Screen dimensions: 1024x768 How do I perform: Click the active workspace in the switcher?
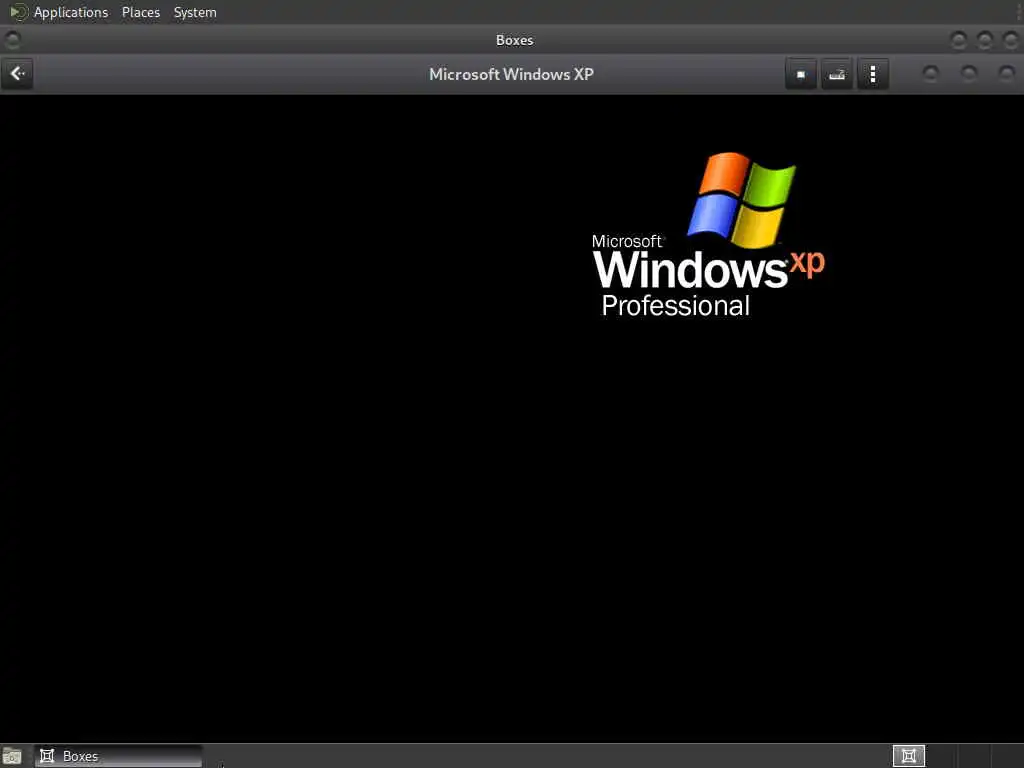(908, 756)
